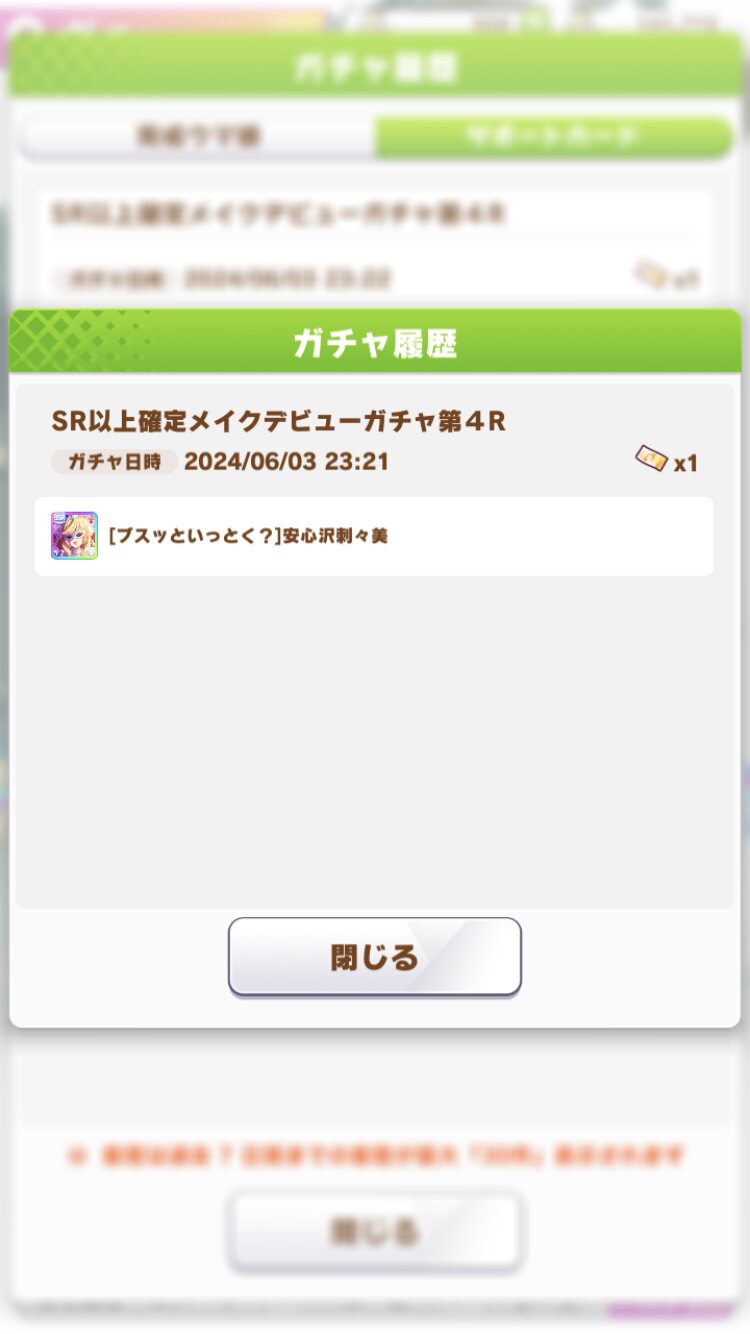Click the blurred ガチャ履歴 title bar at the top

point(375,66)
